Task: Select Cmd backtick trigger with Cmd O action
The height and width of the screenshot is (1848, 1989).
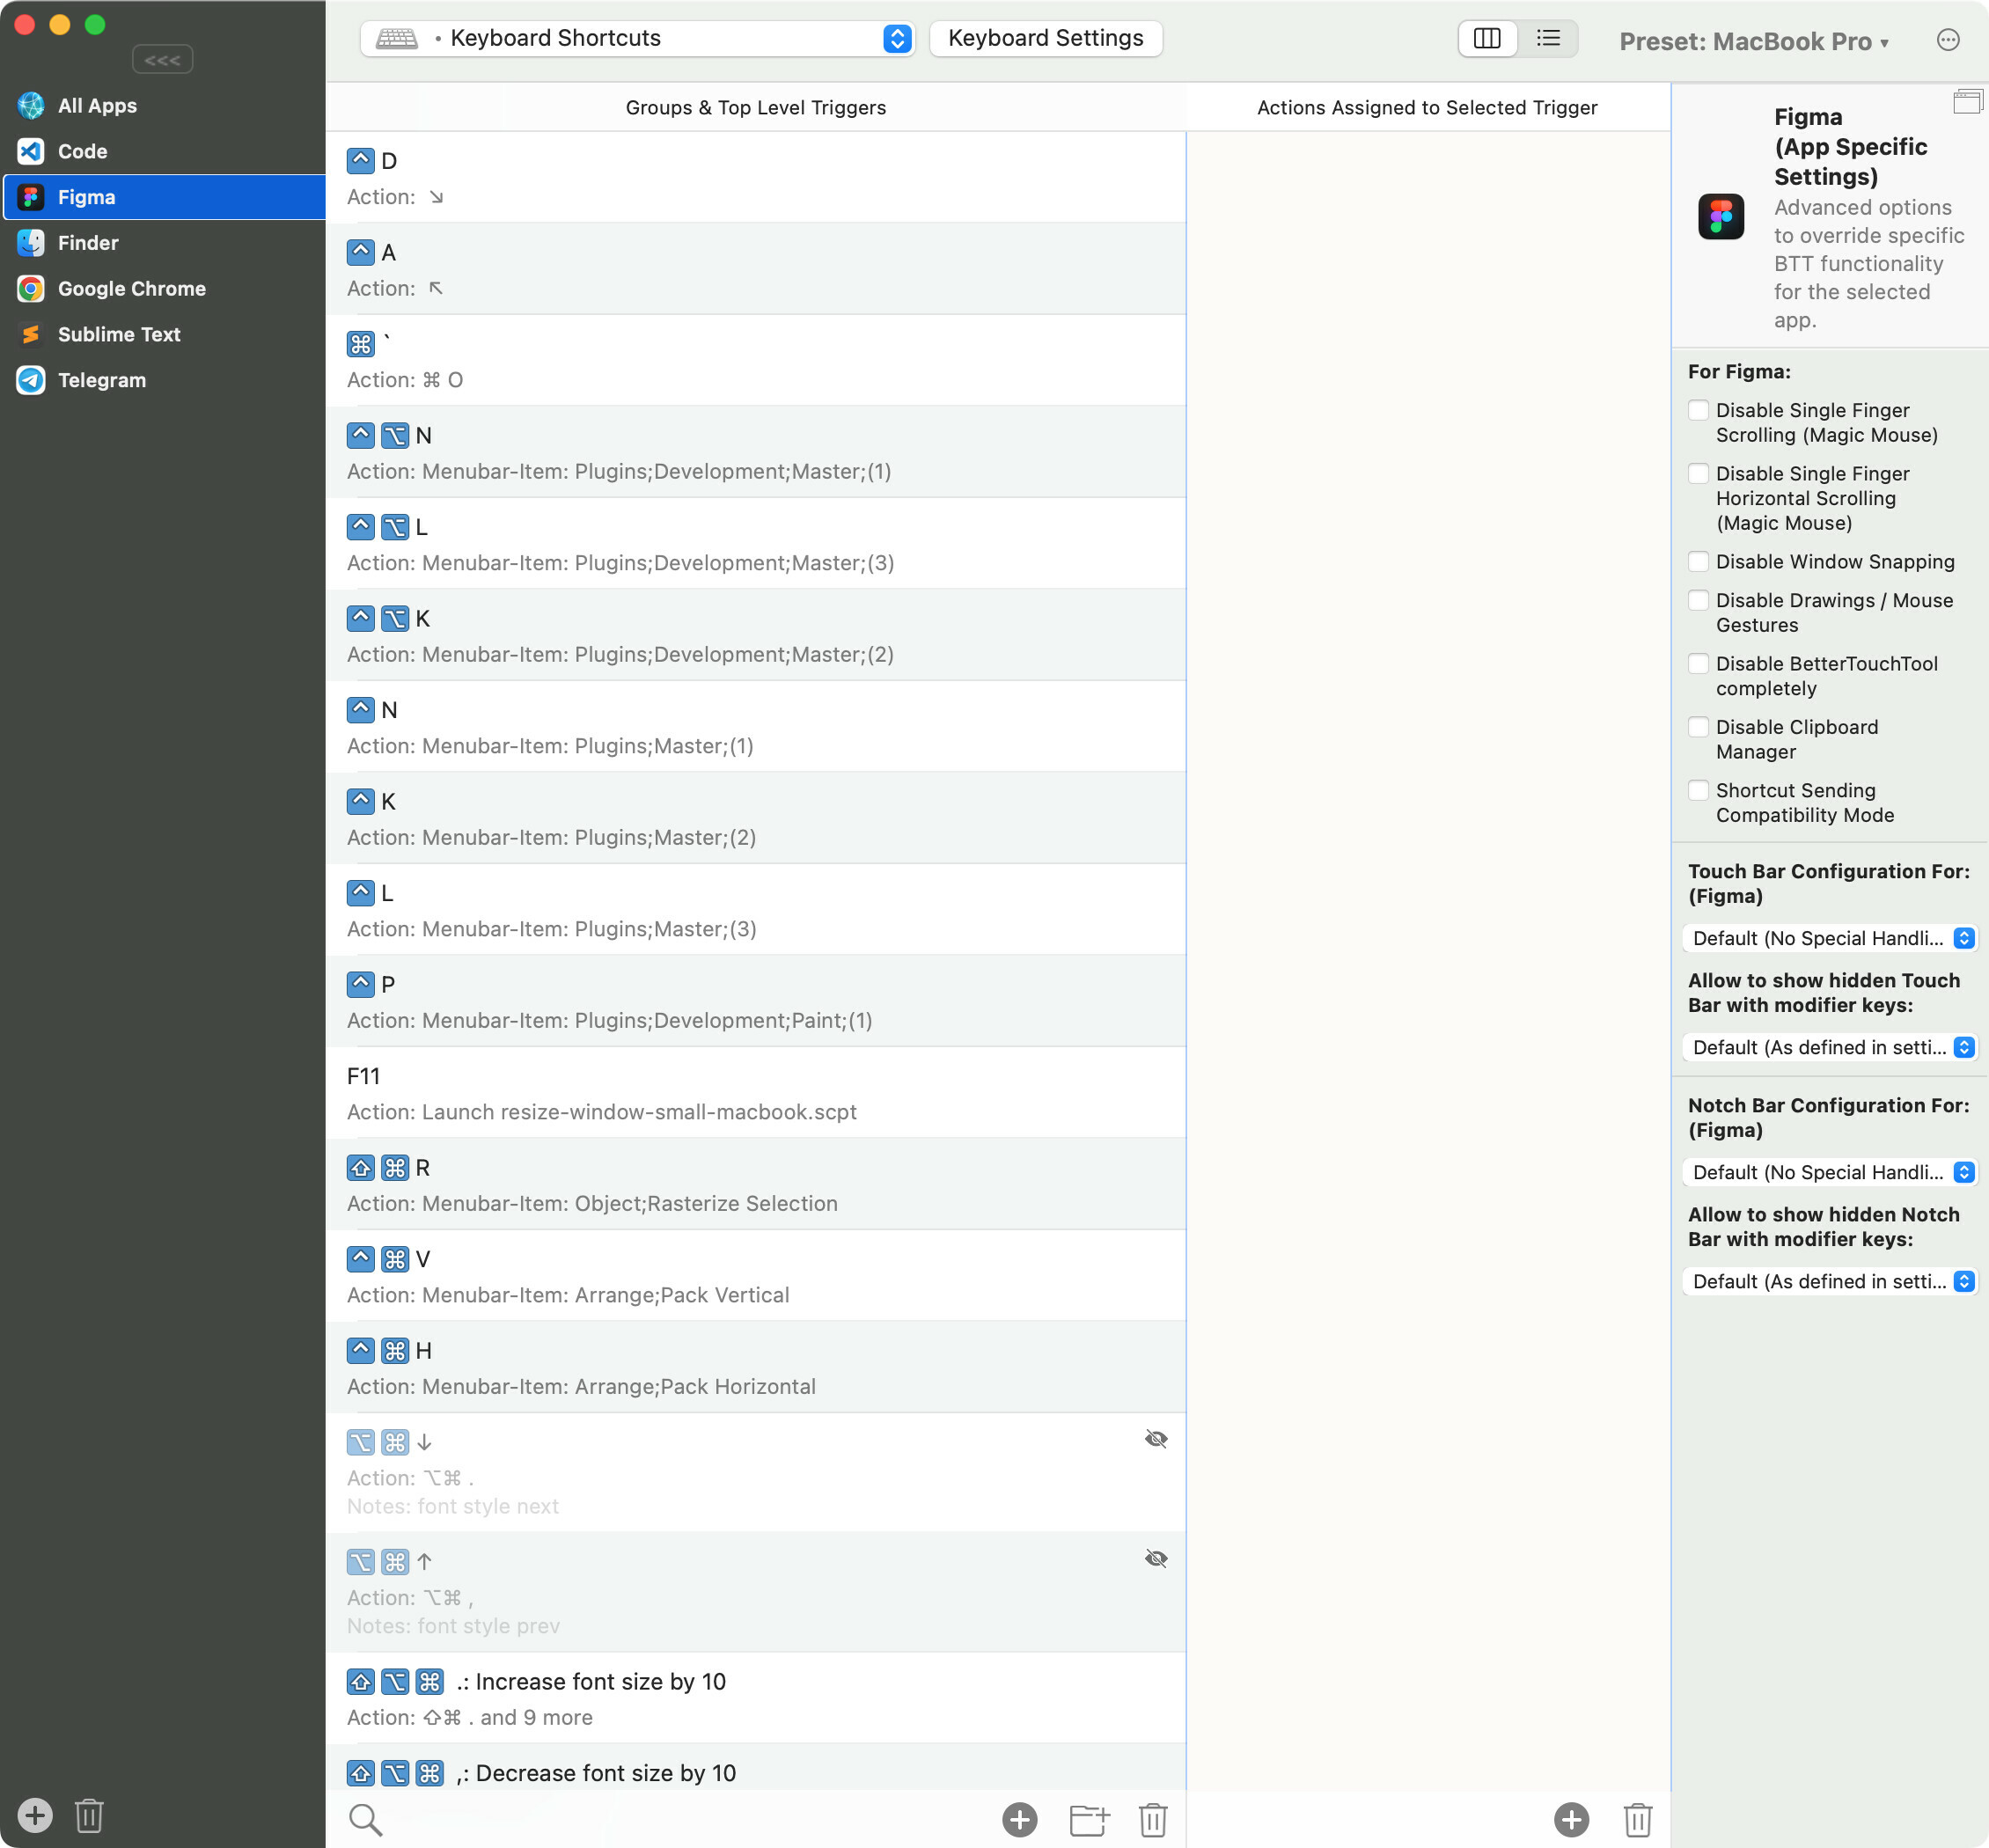Action: pyautogui.click(x=756, y=361)
